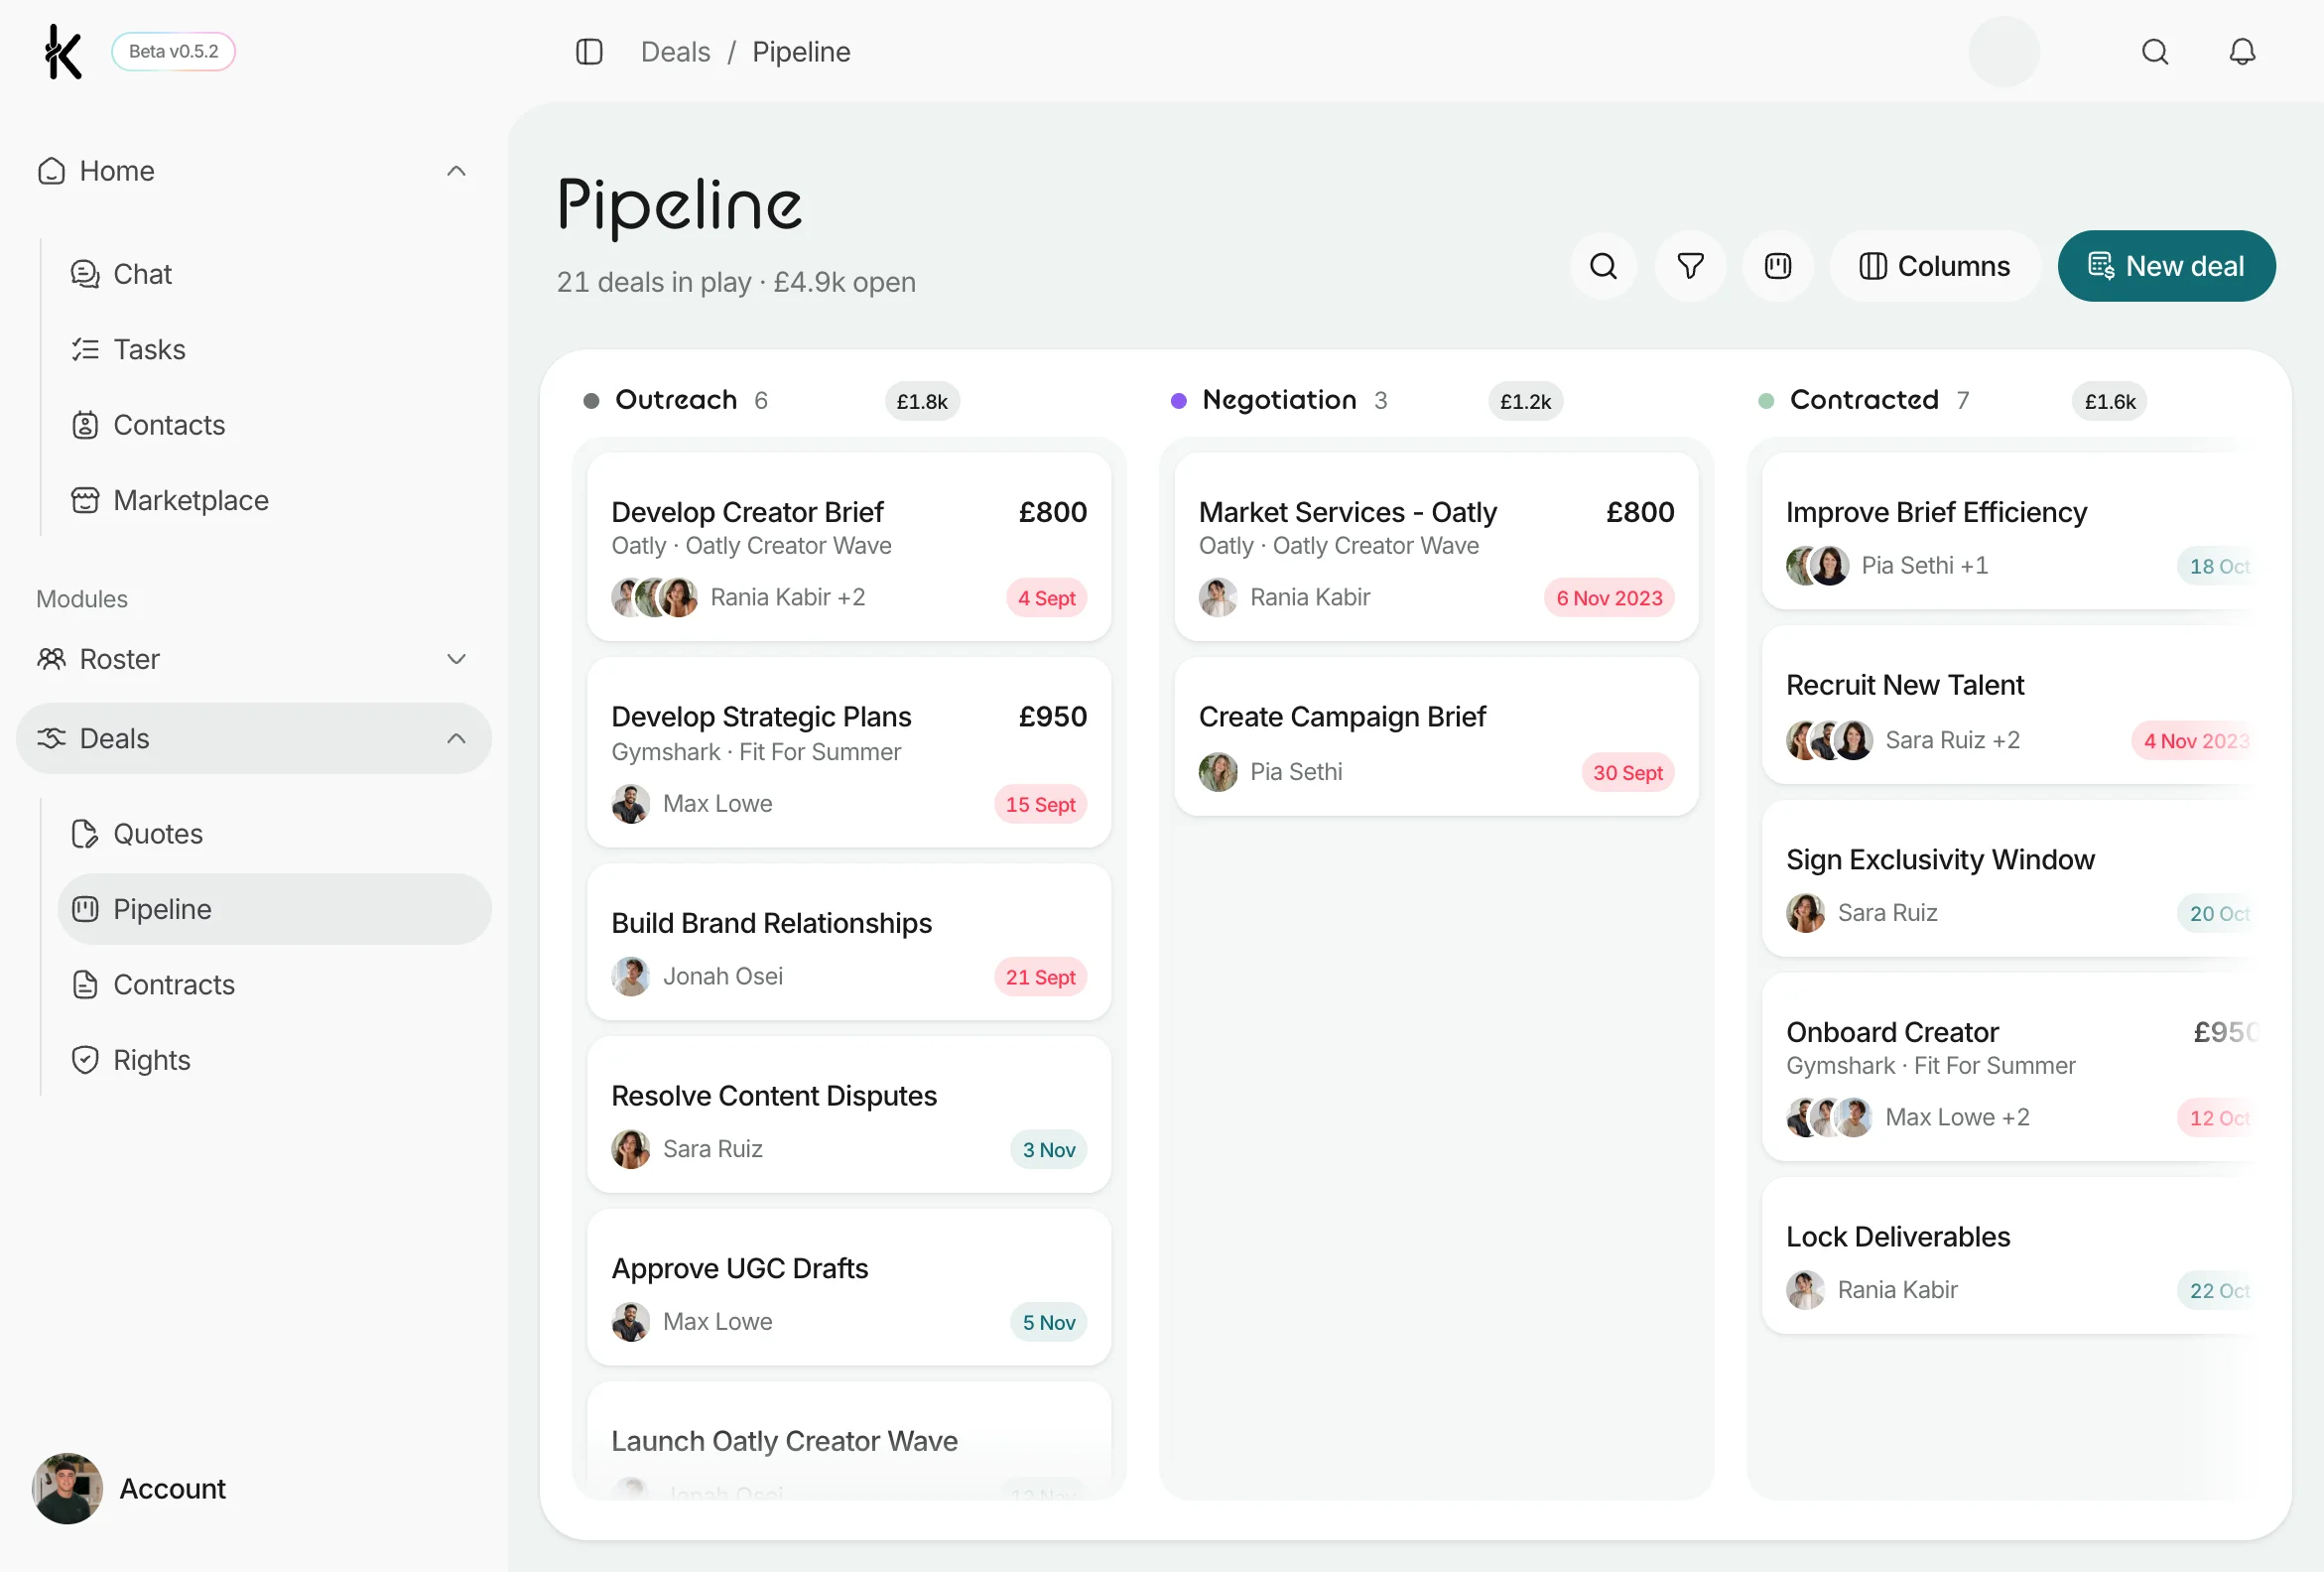Open Improve Brief Efficiency card
2324x1572 pixels.
tap(2010, 532)
